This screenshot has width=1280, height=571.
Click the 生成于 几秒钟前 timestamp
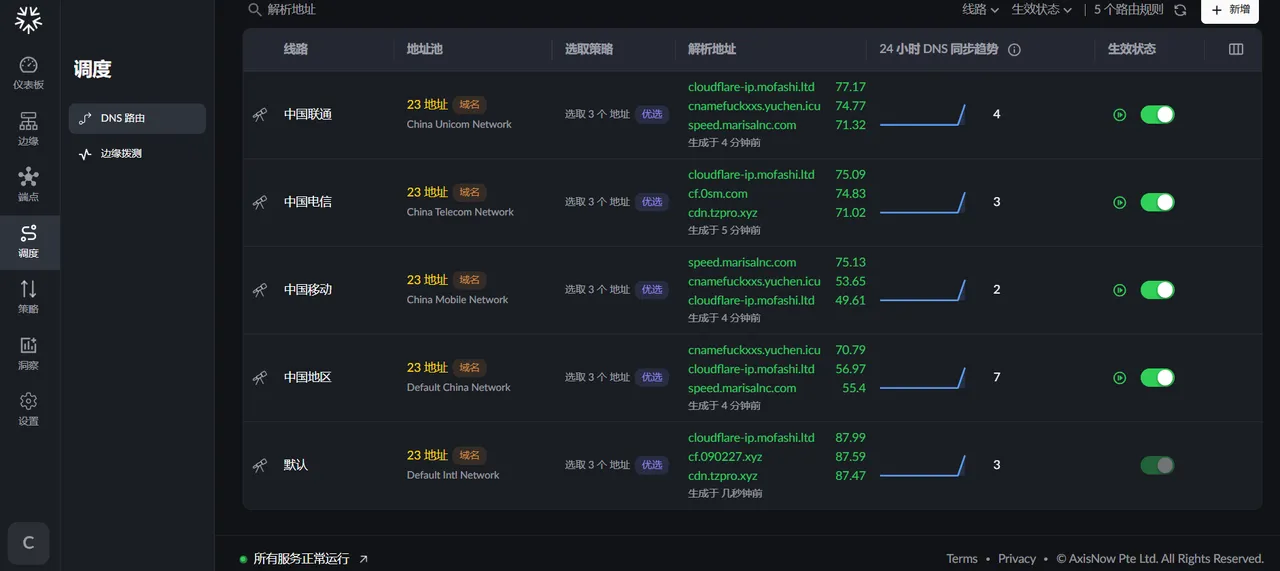point(725,494)
